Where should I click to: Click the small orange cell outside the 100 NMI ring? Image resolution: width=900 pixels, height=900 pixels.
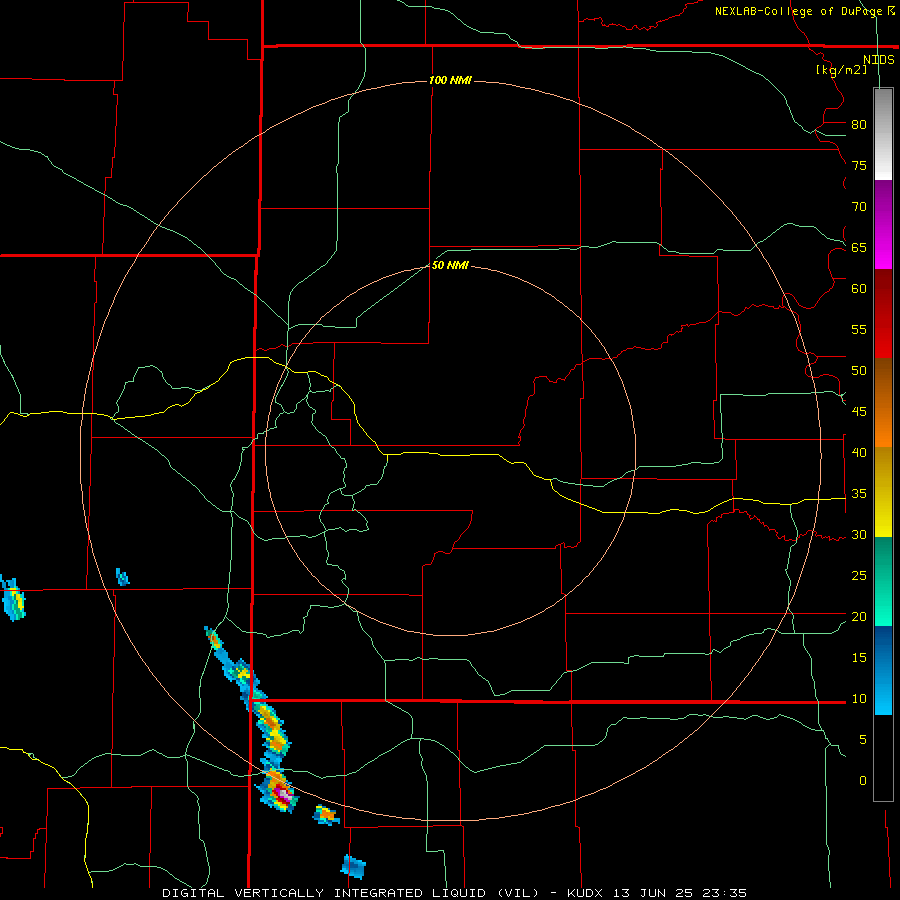tap(326, 814)
